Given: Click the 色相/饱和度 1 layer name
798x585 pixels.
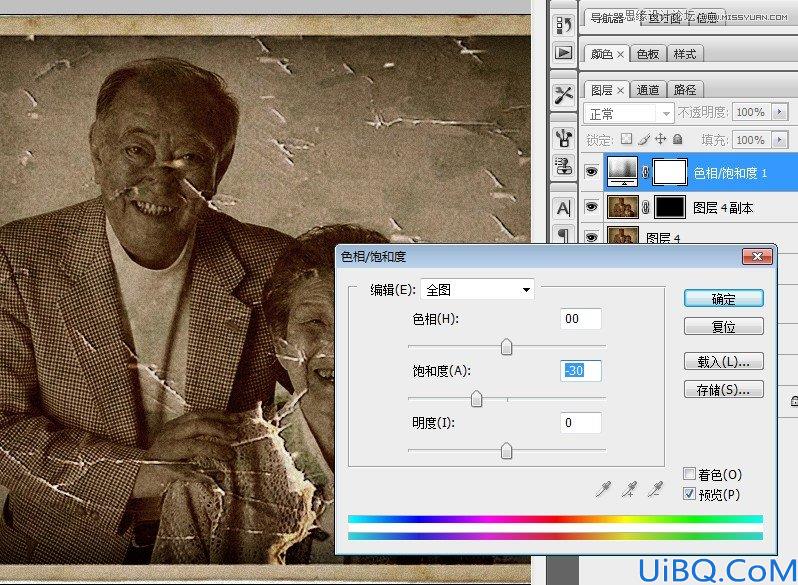Looking at the screenshot, I should [730, 173].
